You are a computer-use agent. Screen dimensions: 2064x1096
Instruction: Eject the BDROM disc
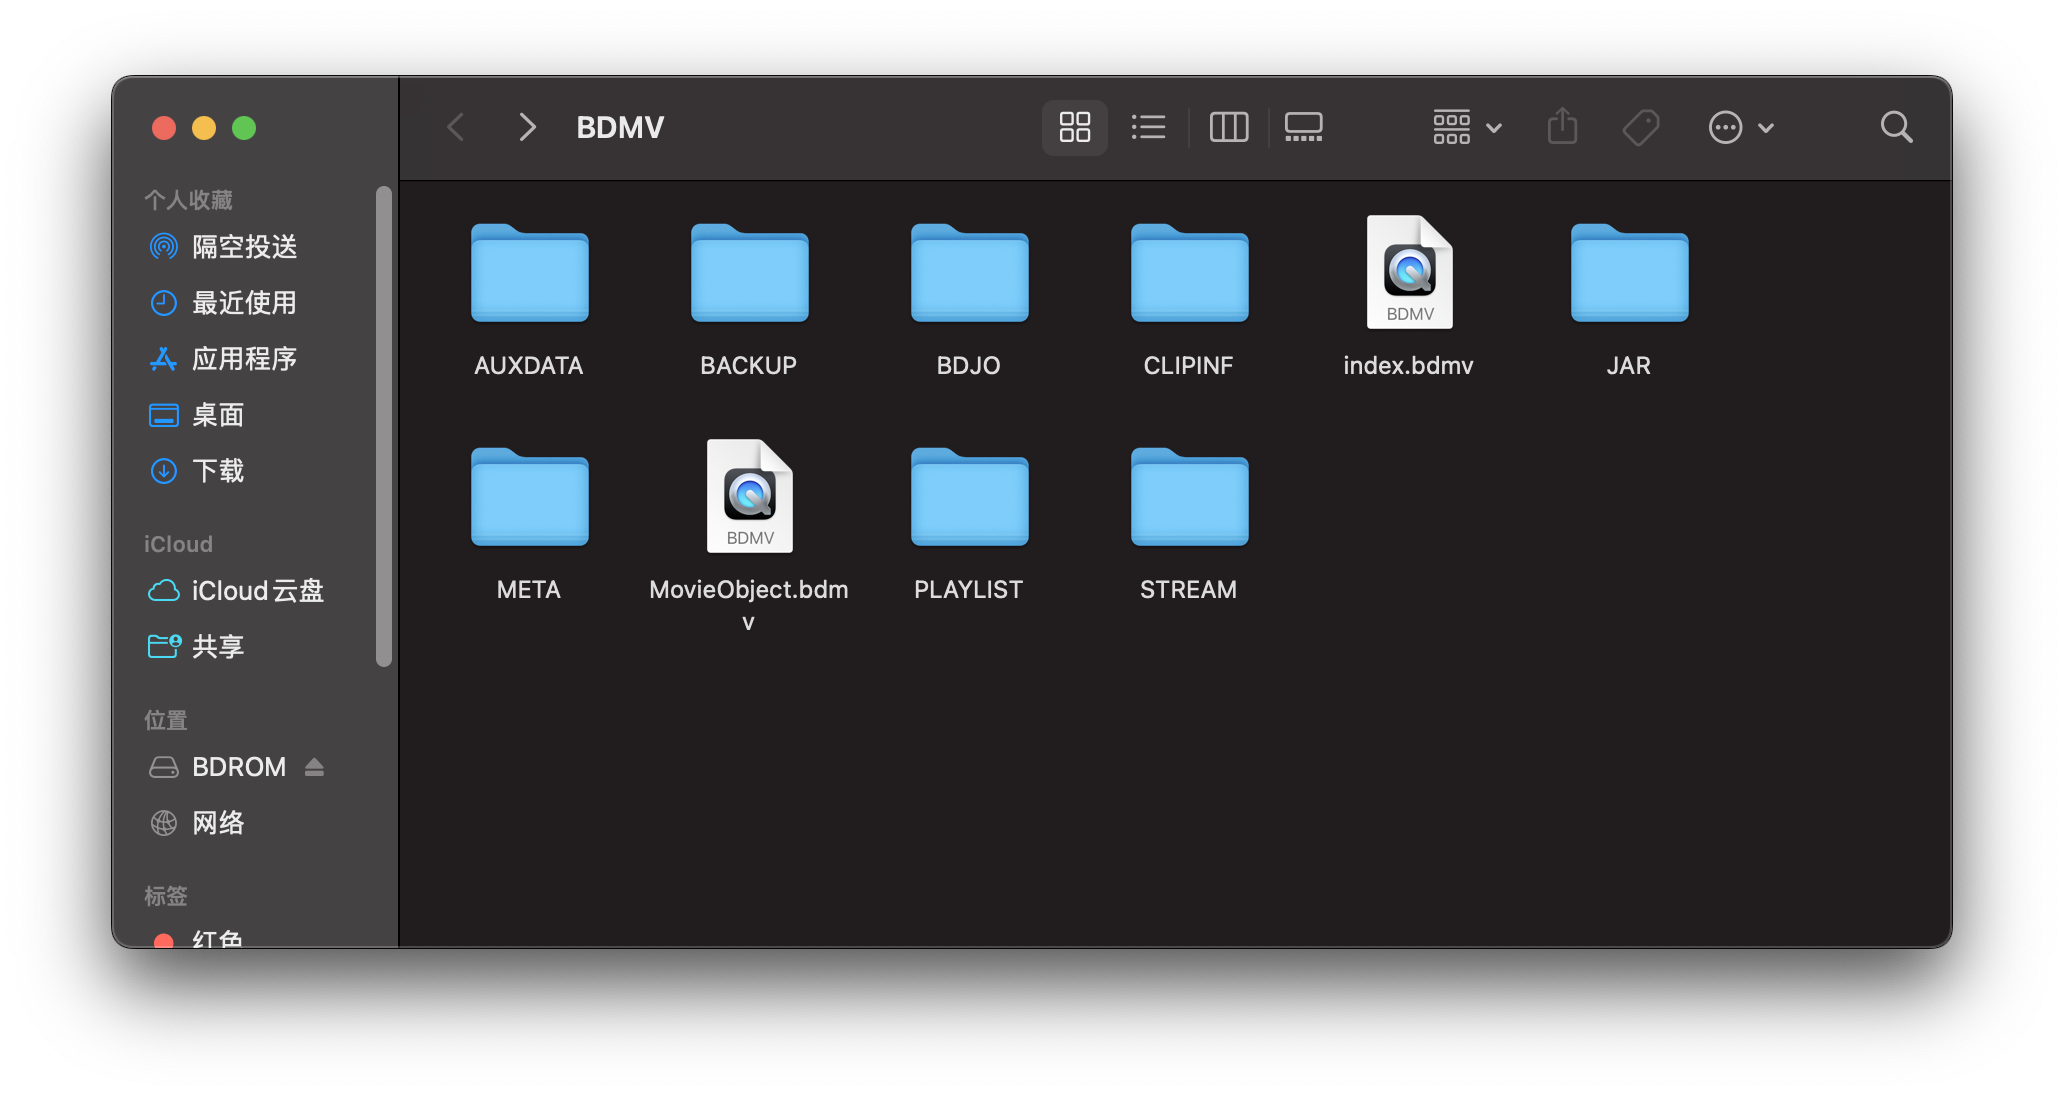314,767
